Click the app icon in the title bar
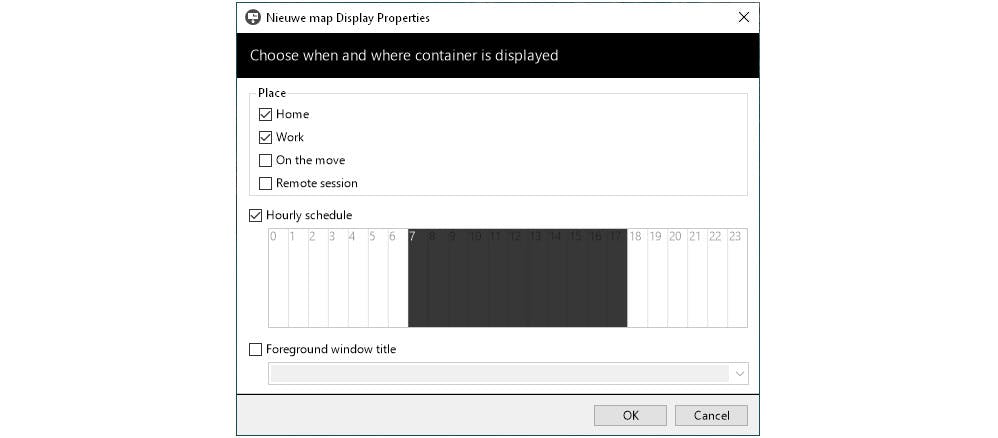The image size is (998, 438). 253,17
